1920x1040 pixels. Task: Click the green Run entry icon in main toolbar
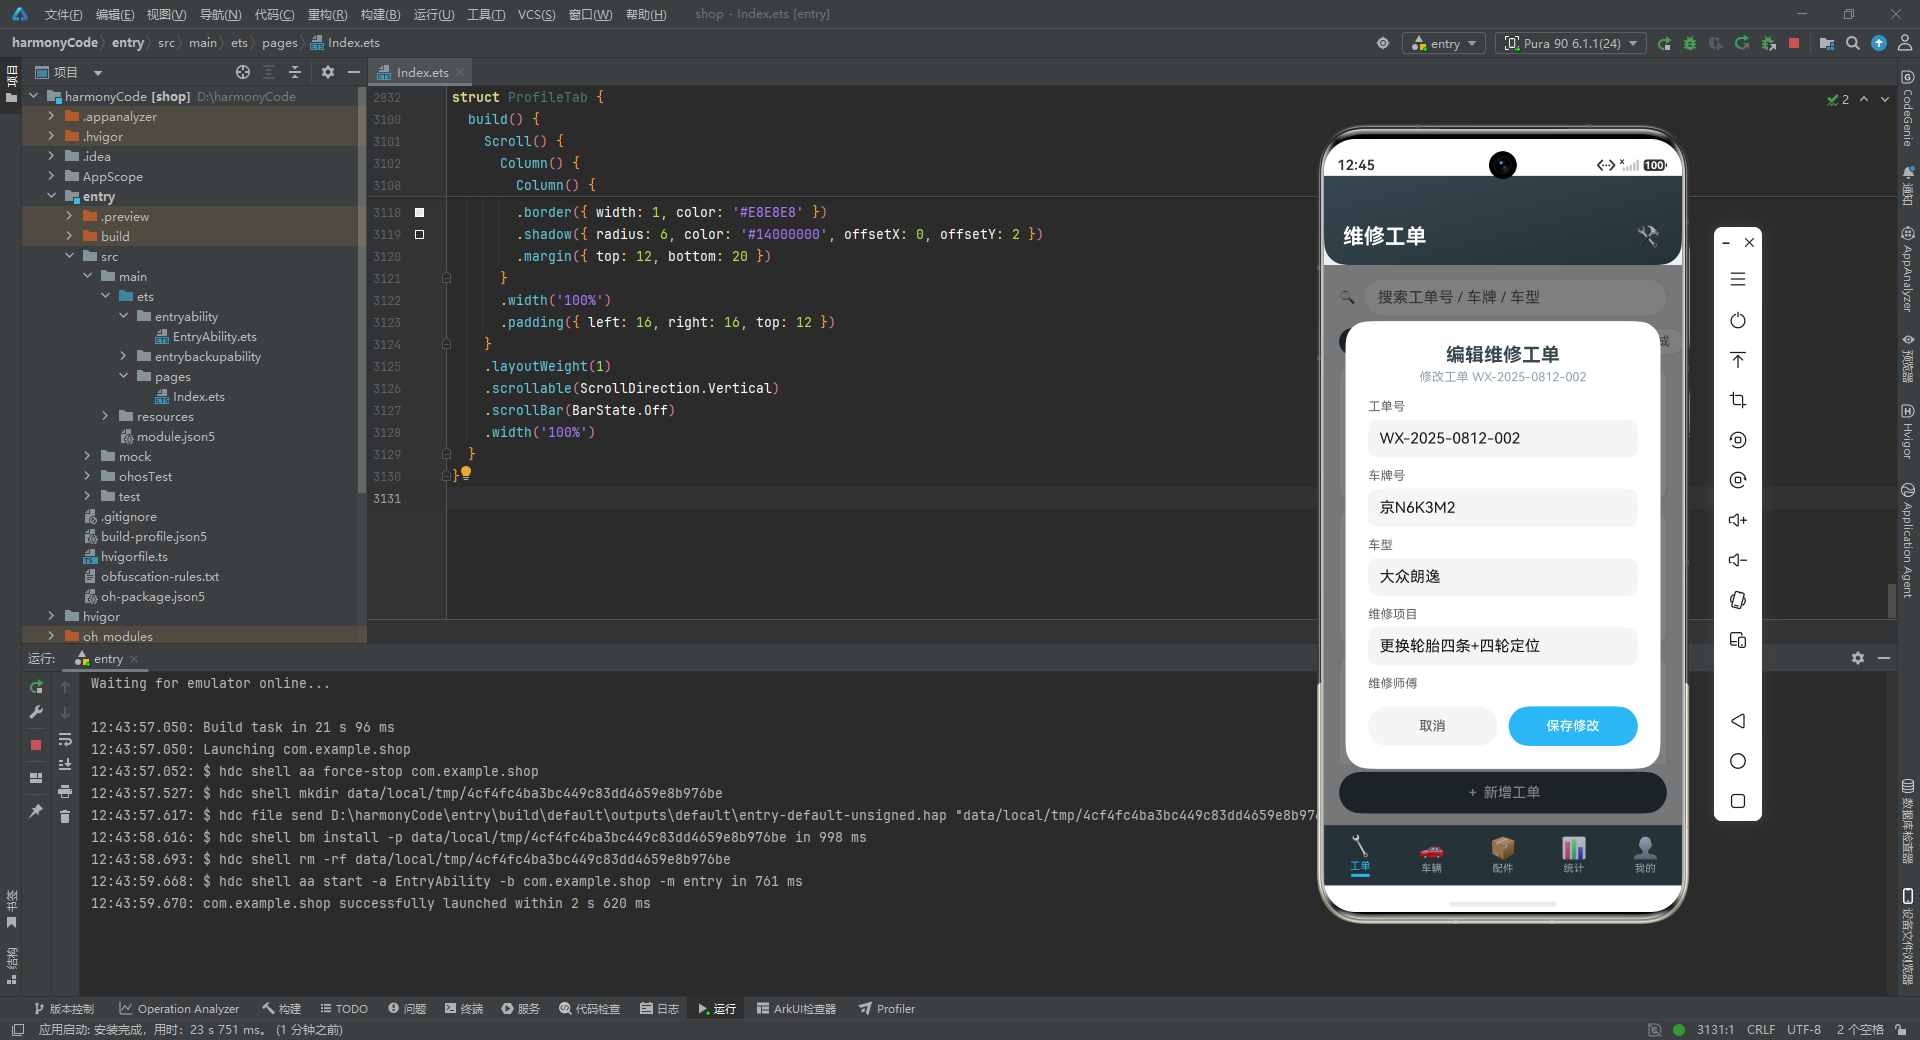tap(1664, 43)
